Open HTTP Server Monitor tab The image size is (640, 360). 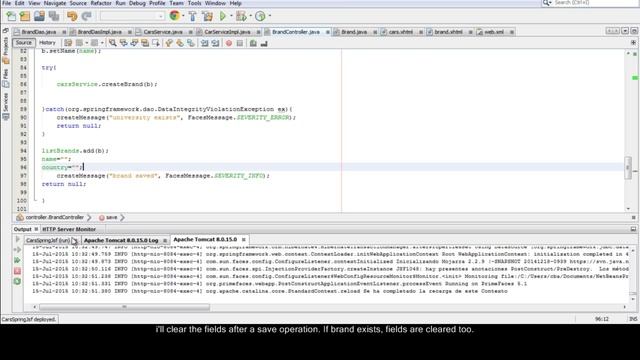click(69, 229)
